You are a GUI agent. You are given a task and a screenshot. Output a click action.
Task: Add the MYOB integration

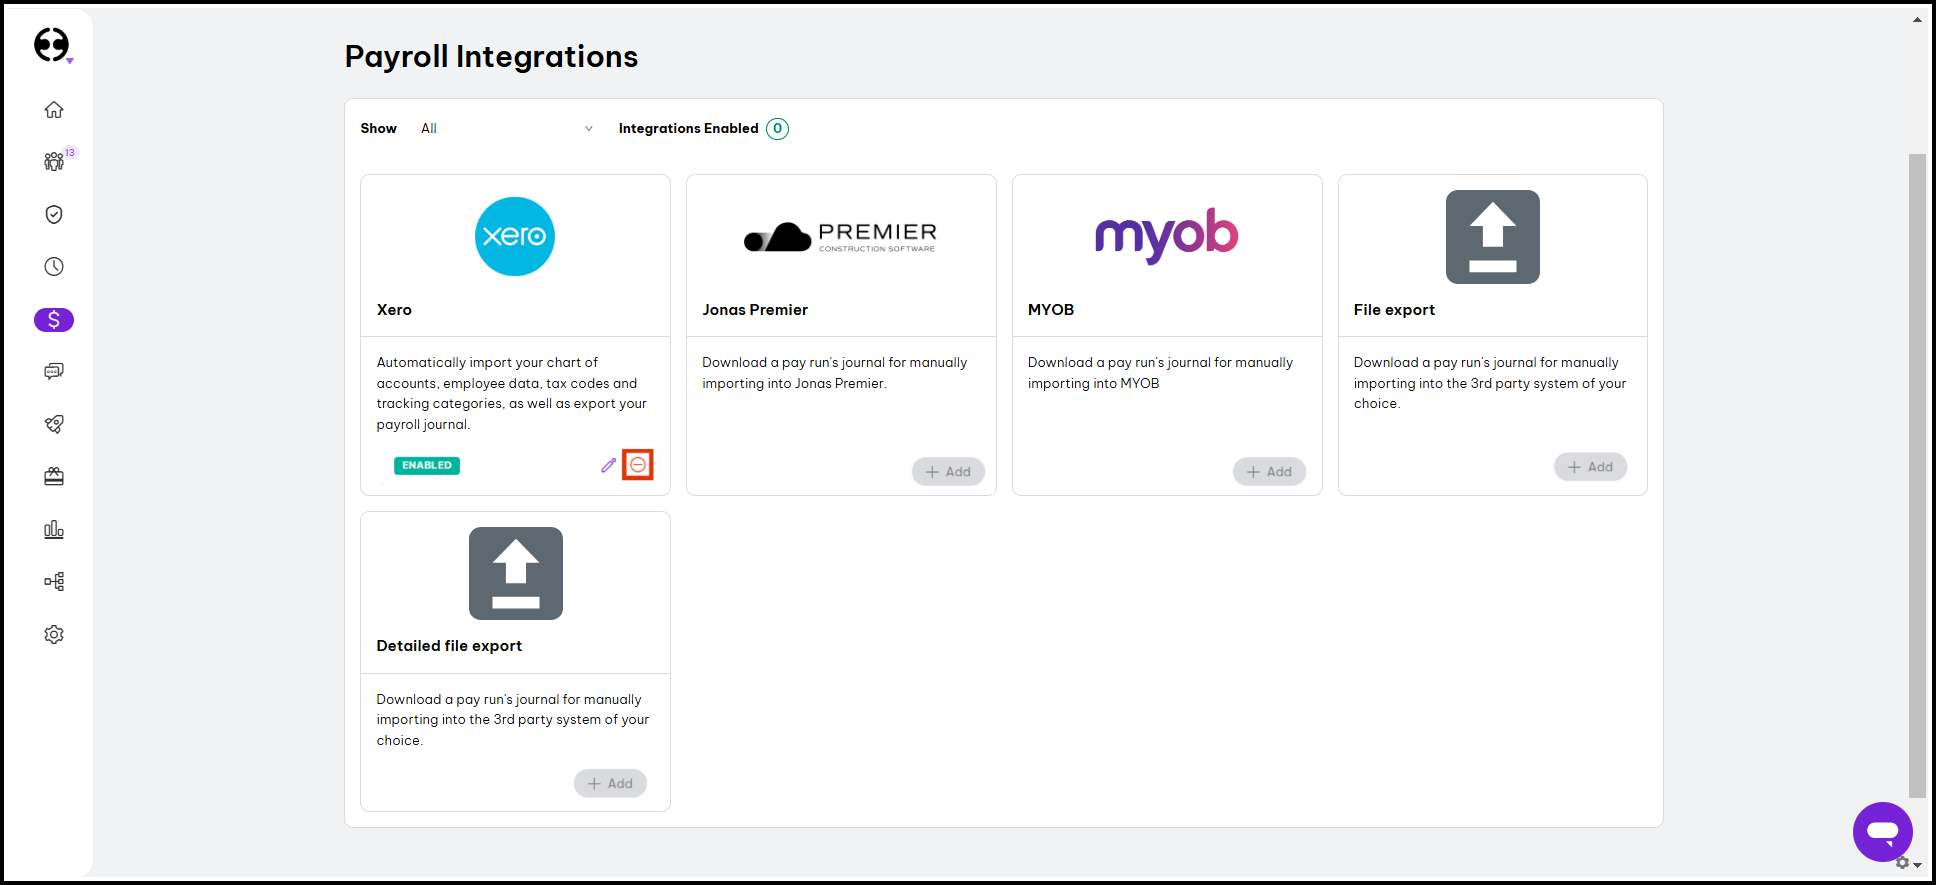(1268, 472)
